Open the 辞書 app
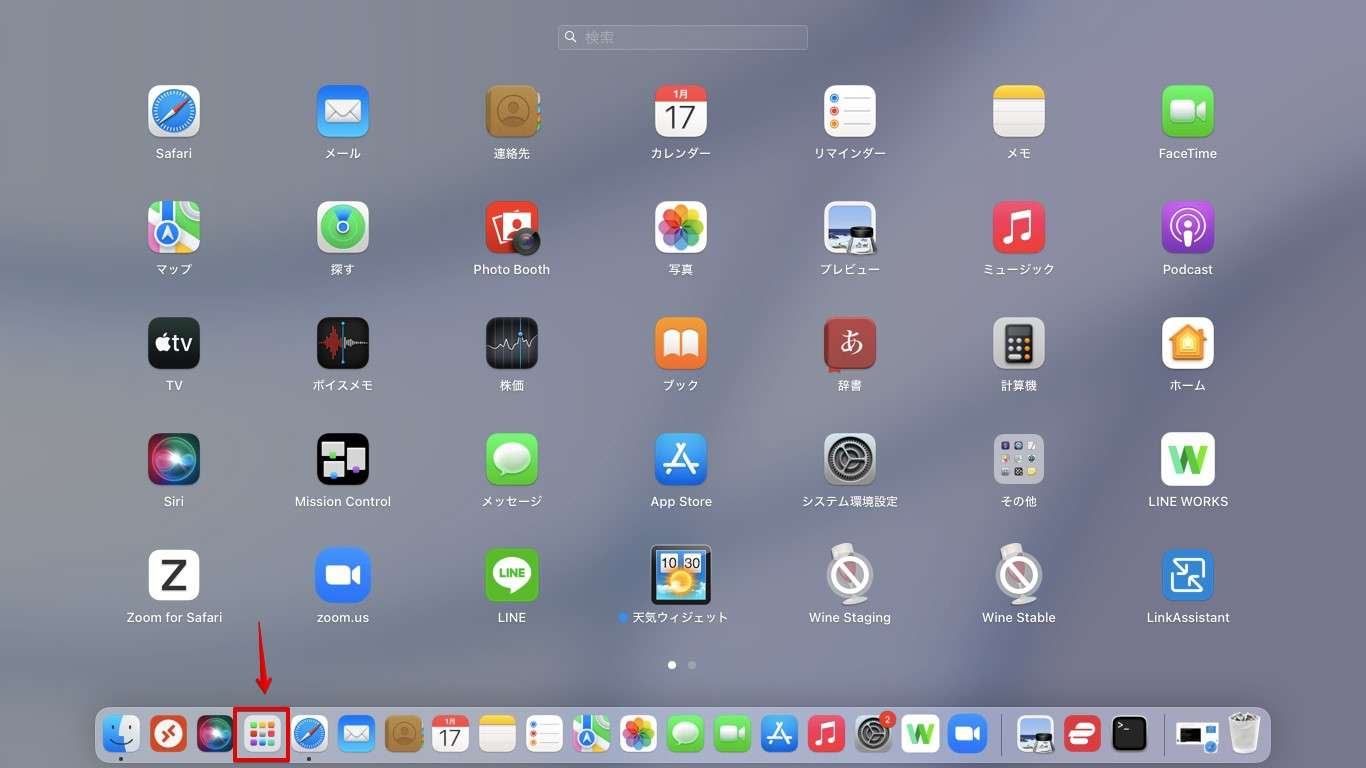The width and height of the screenshot is (1366, 768). 850,343
